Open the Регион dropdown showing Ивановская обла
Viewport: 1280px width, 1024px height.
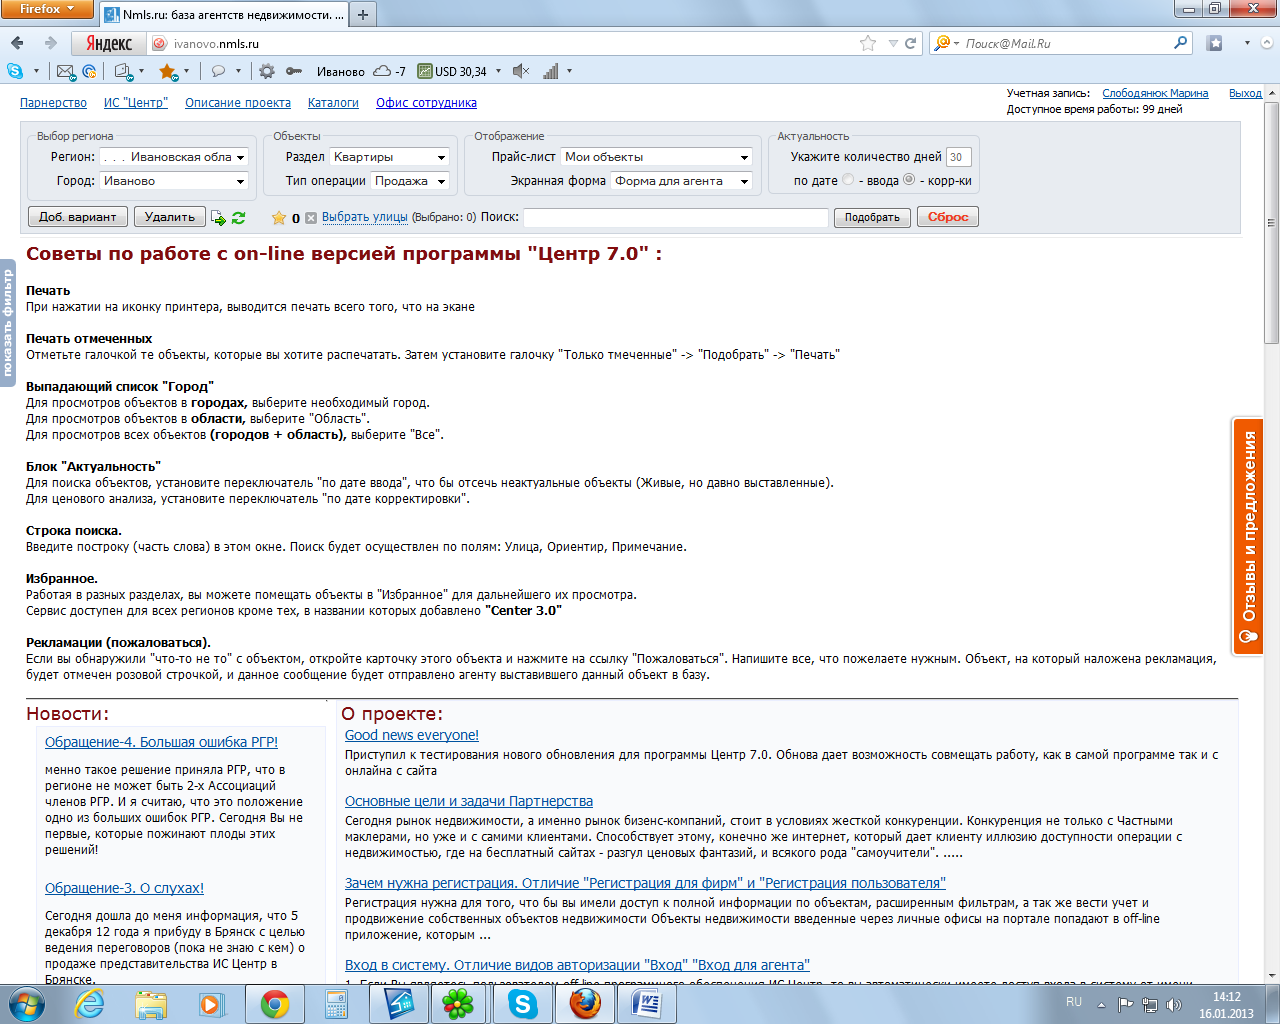pyautogui.click(x=174, y=157)
